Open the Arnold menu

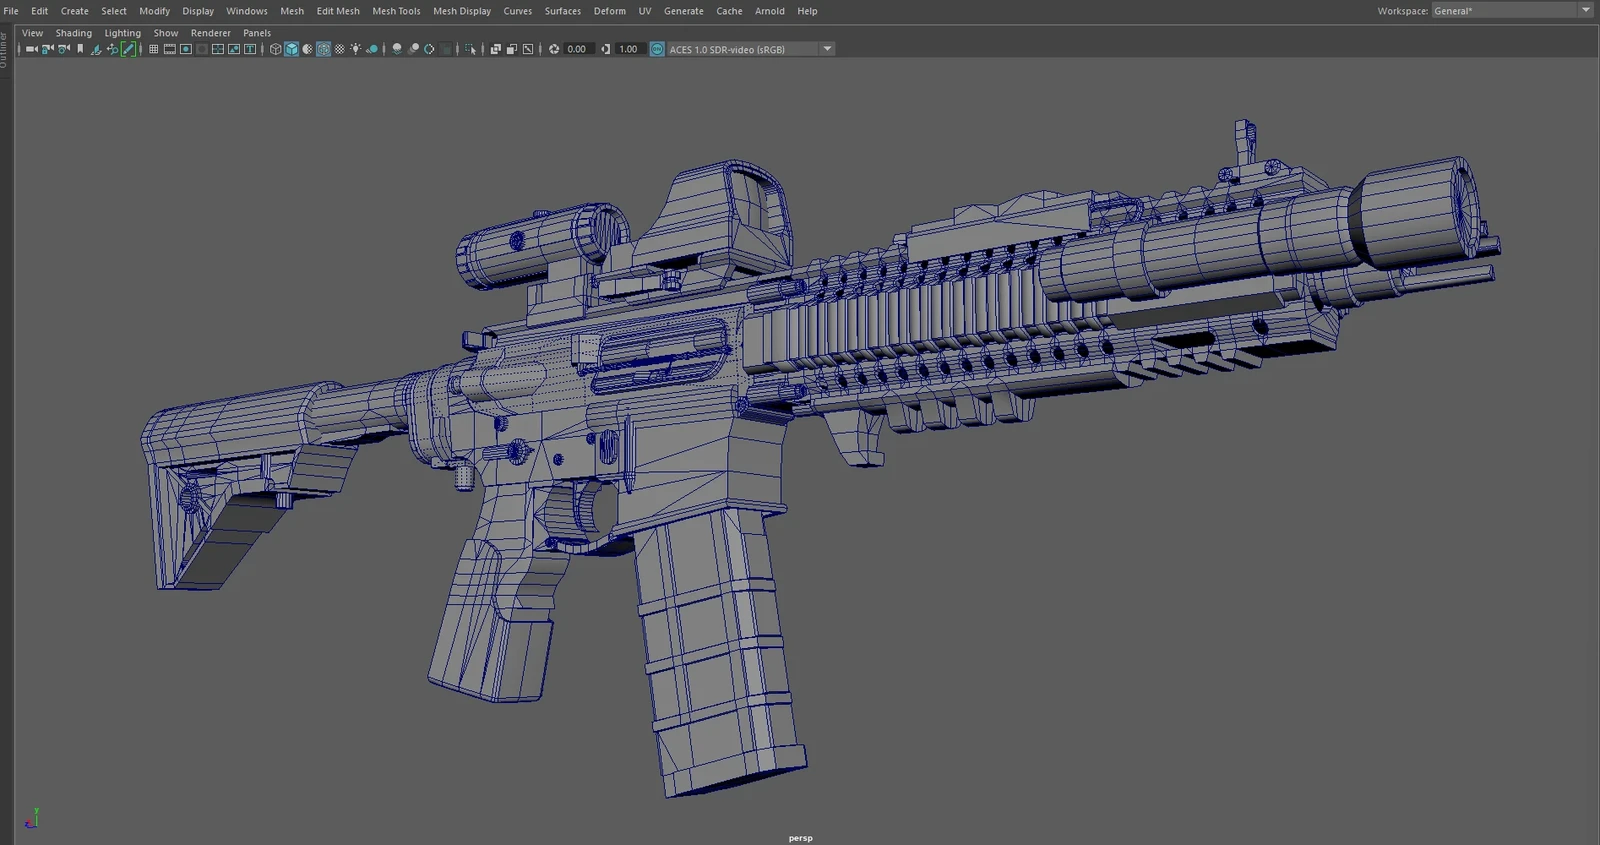click(769, 11)
